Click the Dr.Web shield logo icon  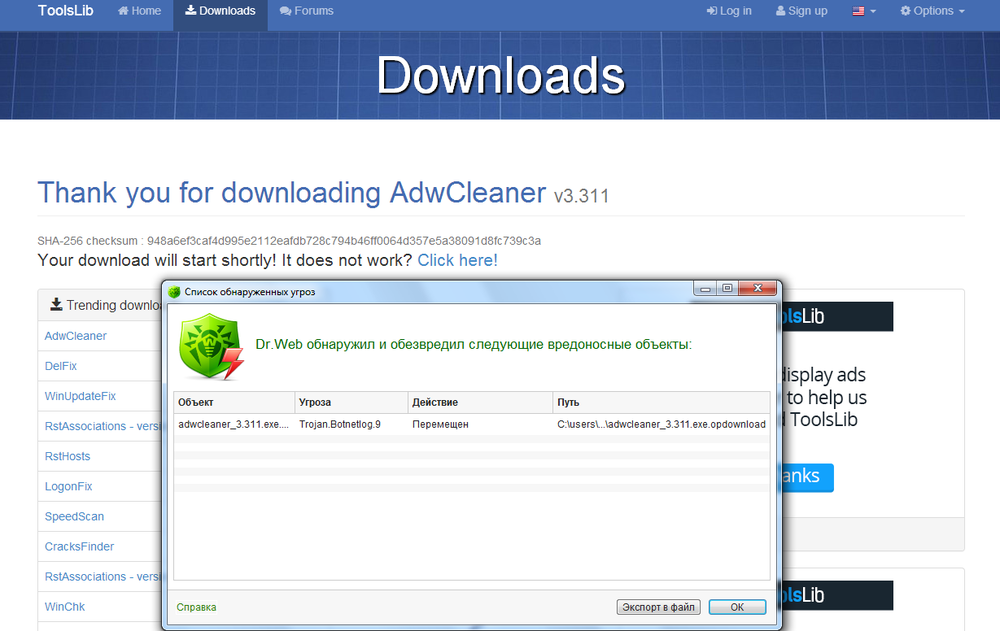(211, 347)
